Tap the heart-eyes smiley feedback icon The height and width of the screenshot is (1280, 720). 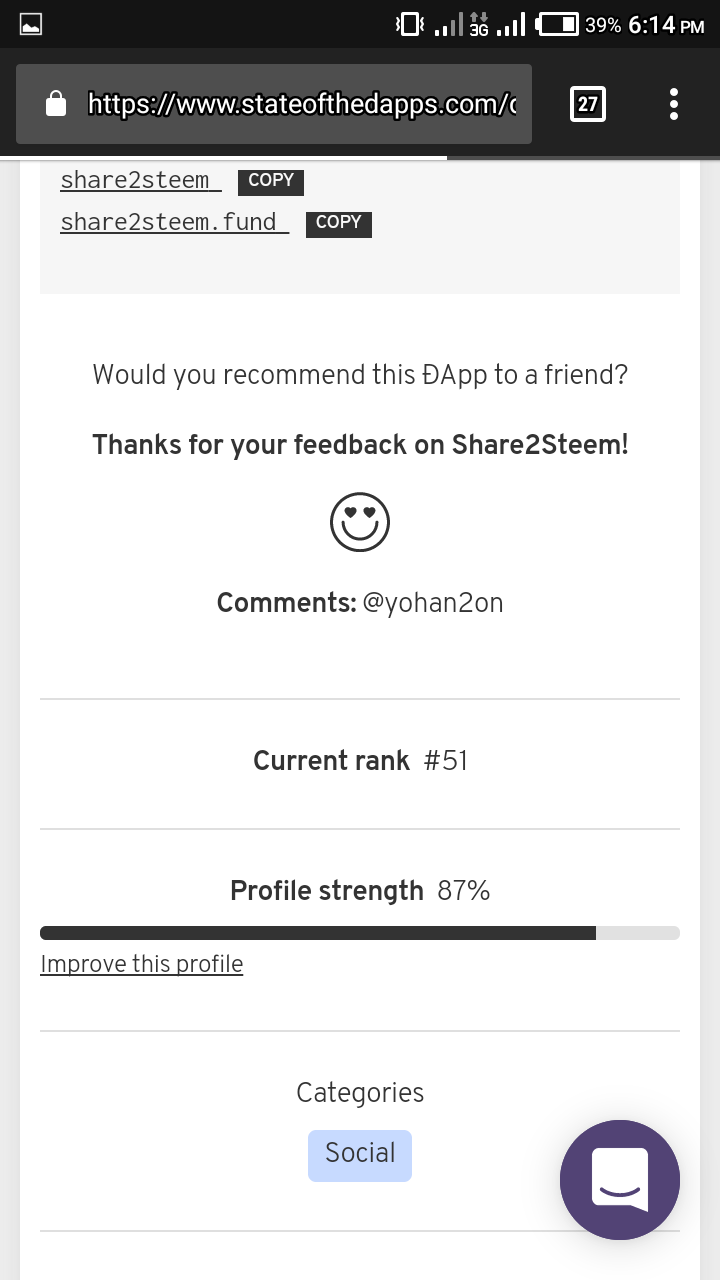click(360, 522)
